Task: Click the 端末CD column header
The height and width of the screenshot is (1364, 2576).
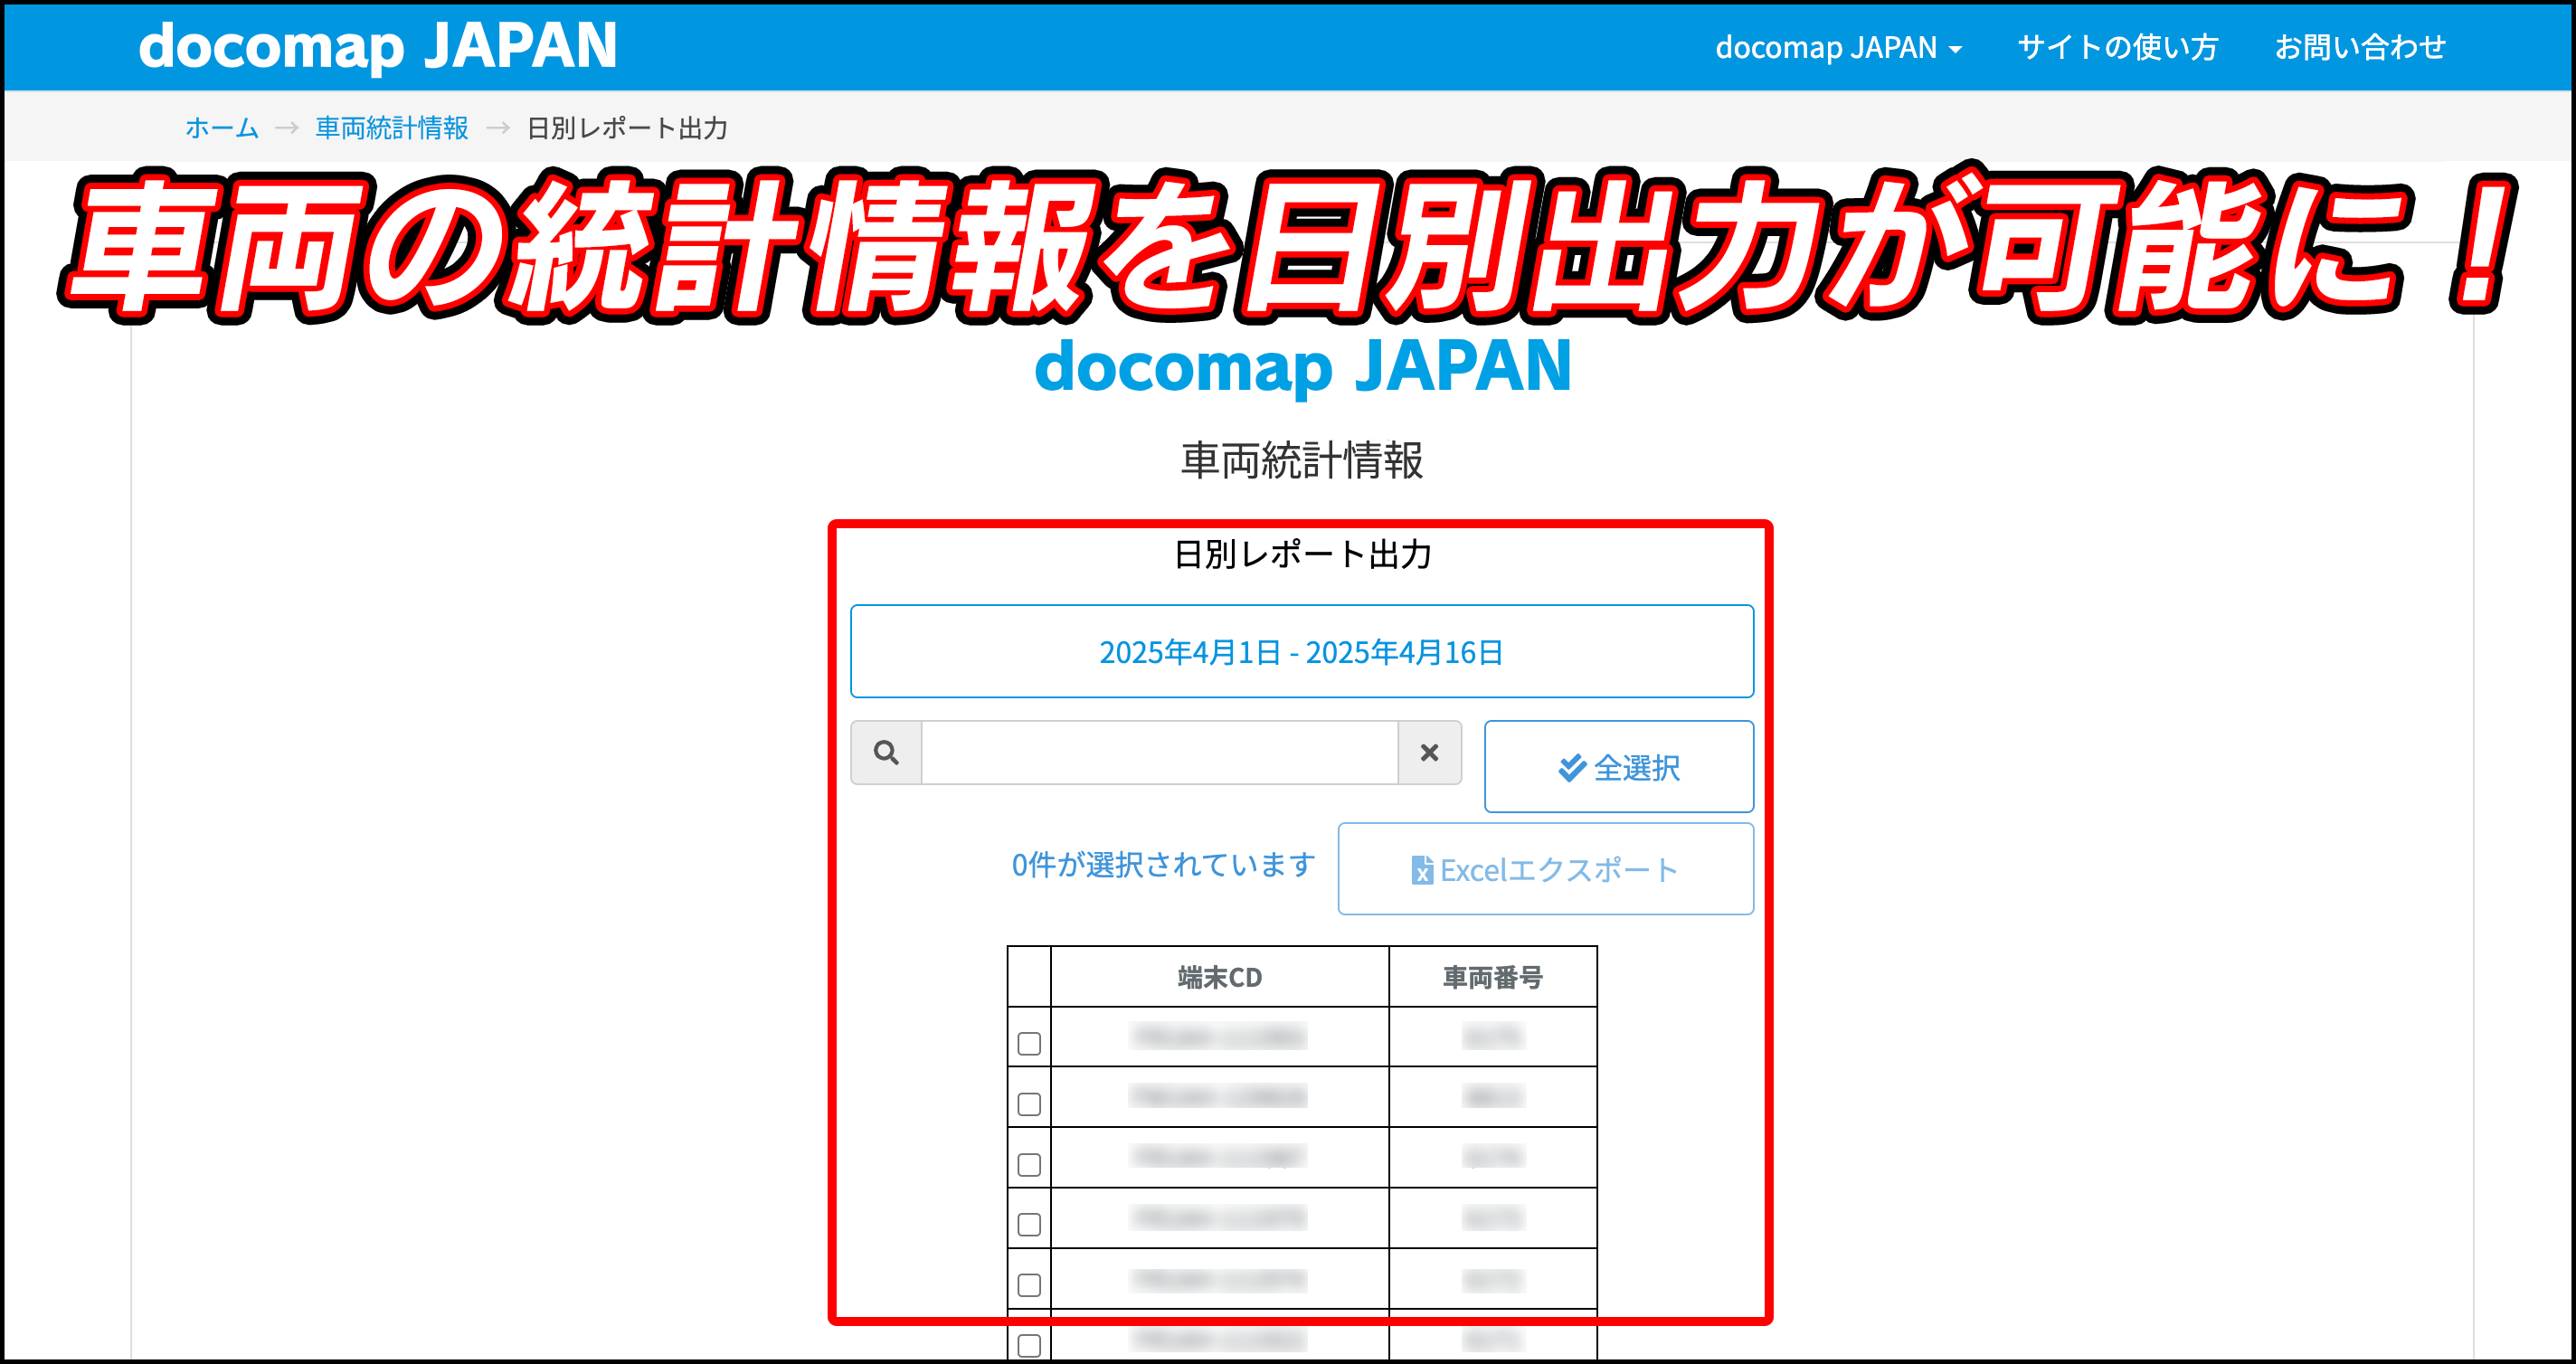Action: pyautogui.click(x=1219, y=977)
